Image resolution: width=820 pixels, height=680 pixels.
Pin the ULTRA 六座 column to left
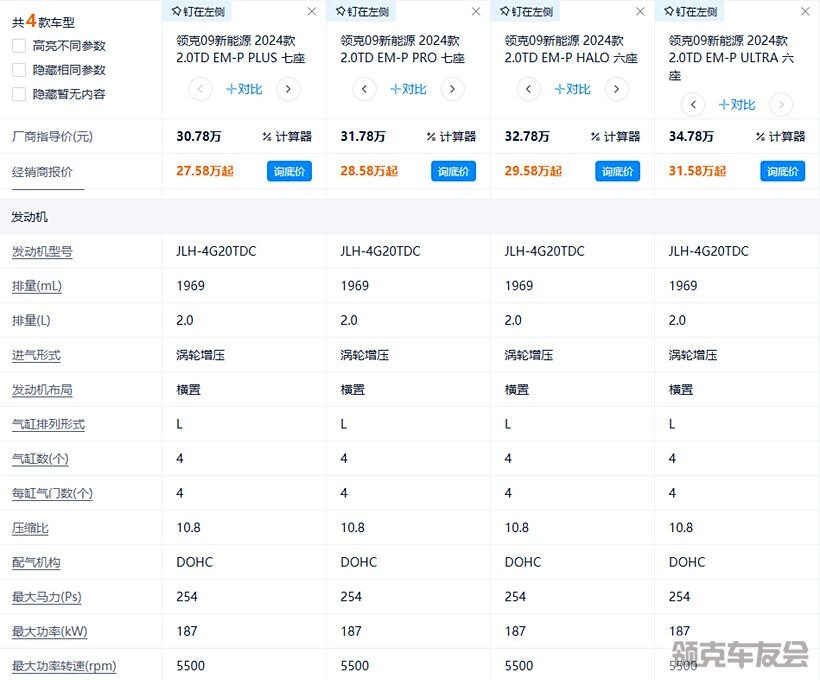click(691, 12)
